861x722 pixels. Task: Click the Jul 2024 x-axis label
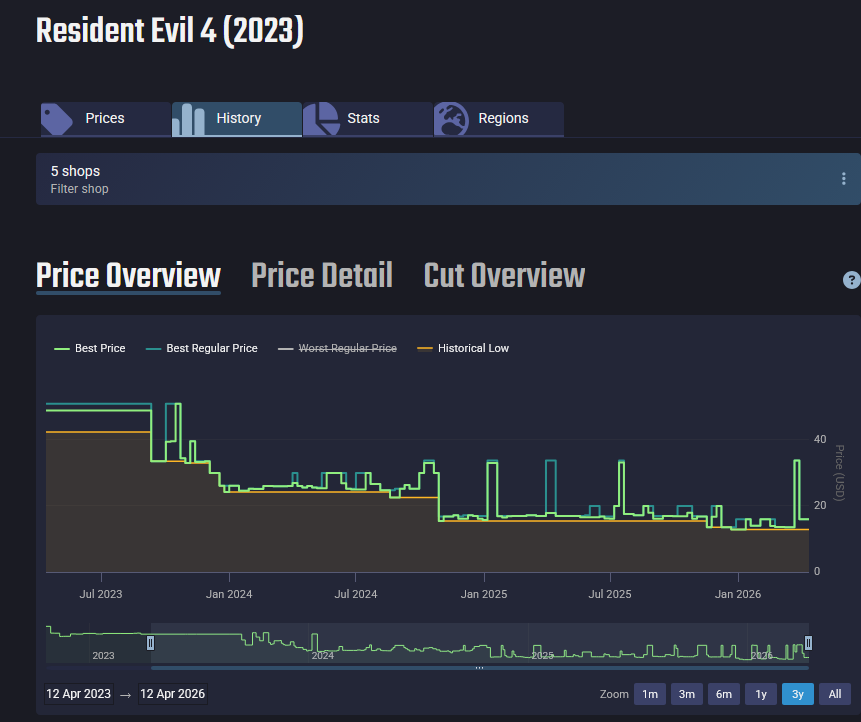[x=356, y=594]
